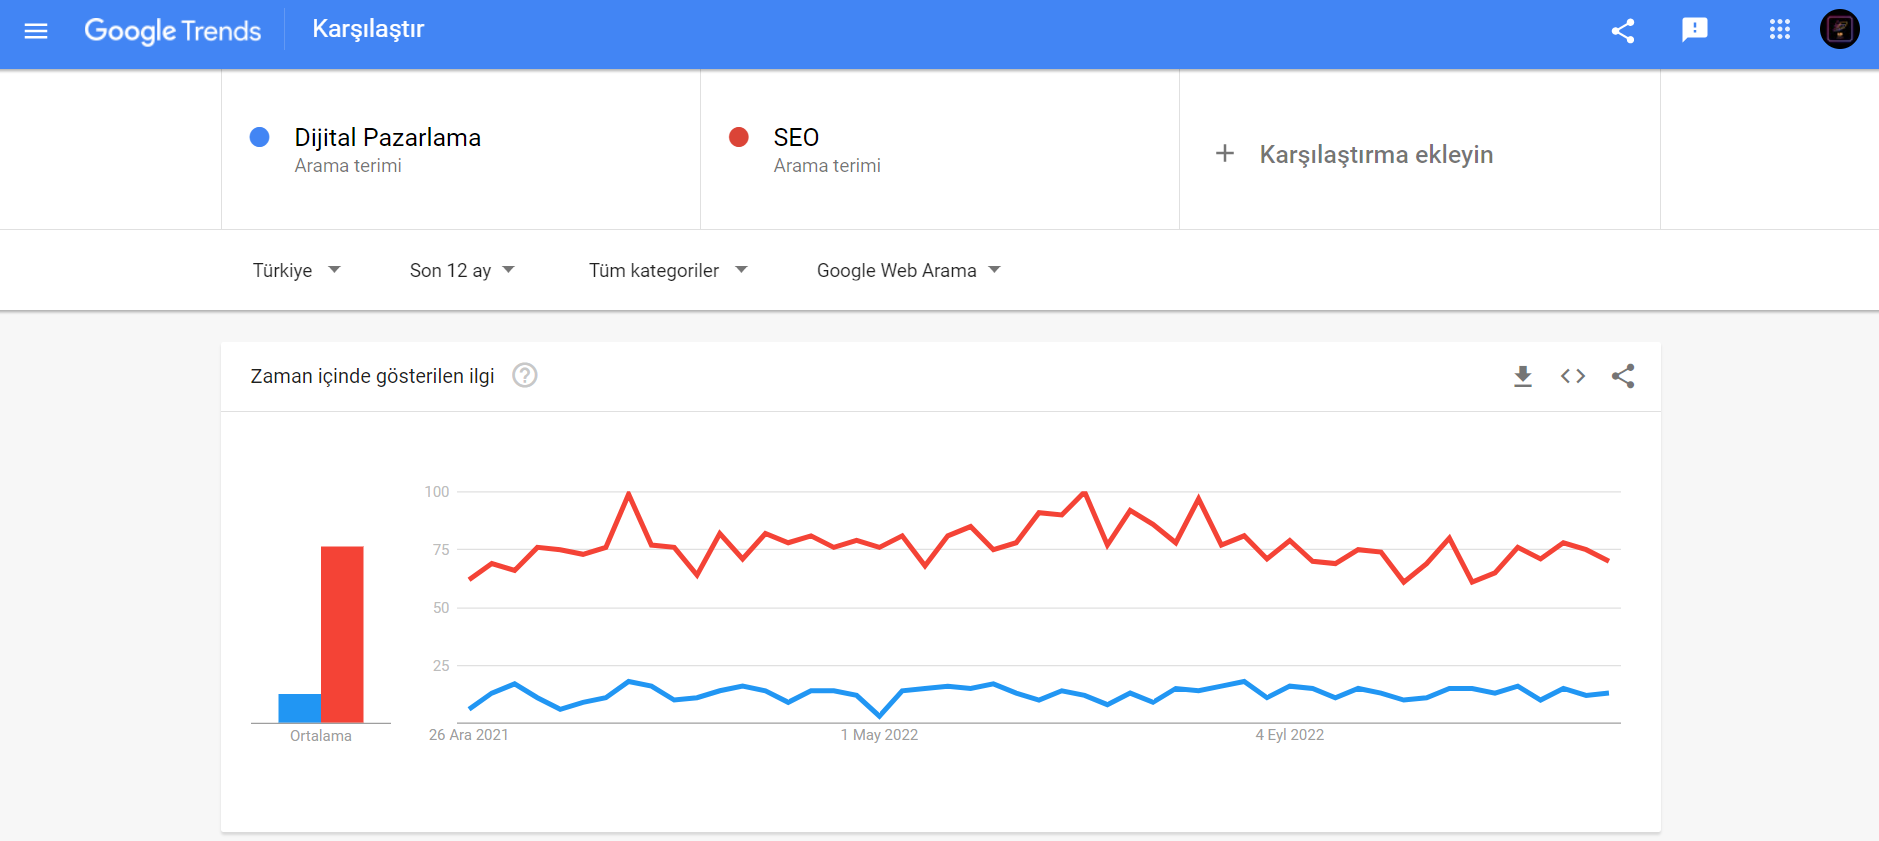This screenshot has width=1879, height=841.
Task: Select the Karşılaştır page title
Action: [x=368, y=29]
